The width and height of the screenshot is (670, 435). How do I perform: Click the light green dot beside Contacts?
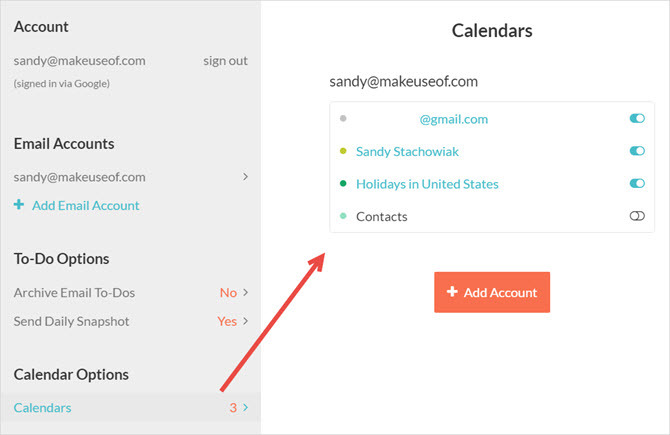coord(343,216)
